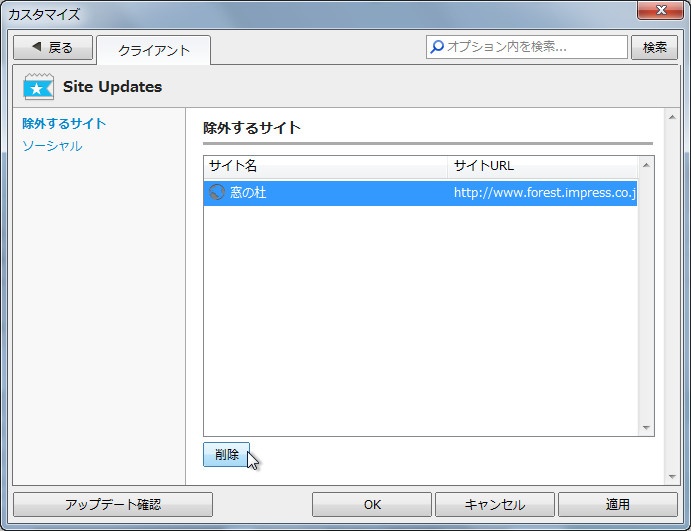Click the キャンセル button

pos(494,504)
